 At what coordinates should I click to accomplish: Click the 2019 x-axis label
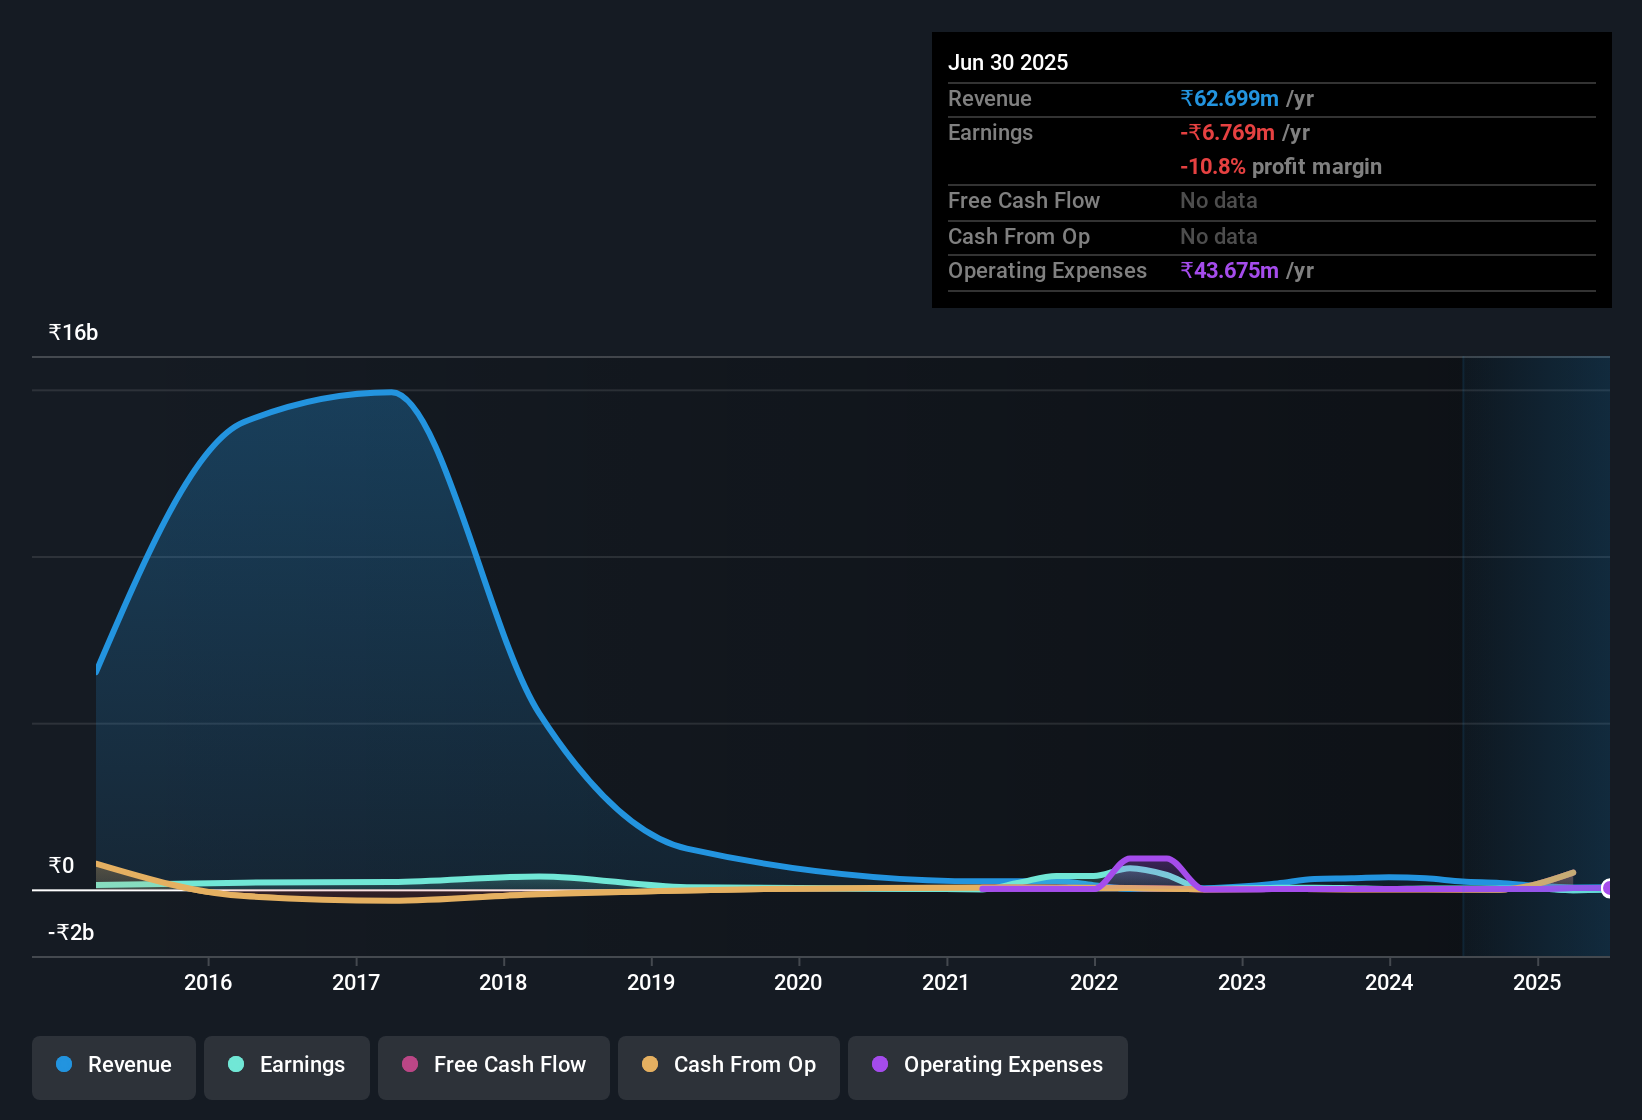[x=651, y=982]
